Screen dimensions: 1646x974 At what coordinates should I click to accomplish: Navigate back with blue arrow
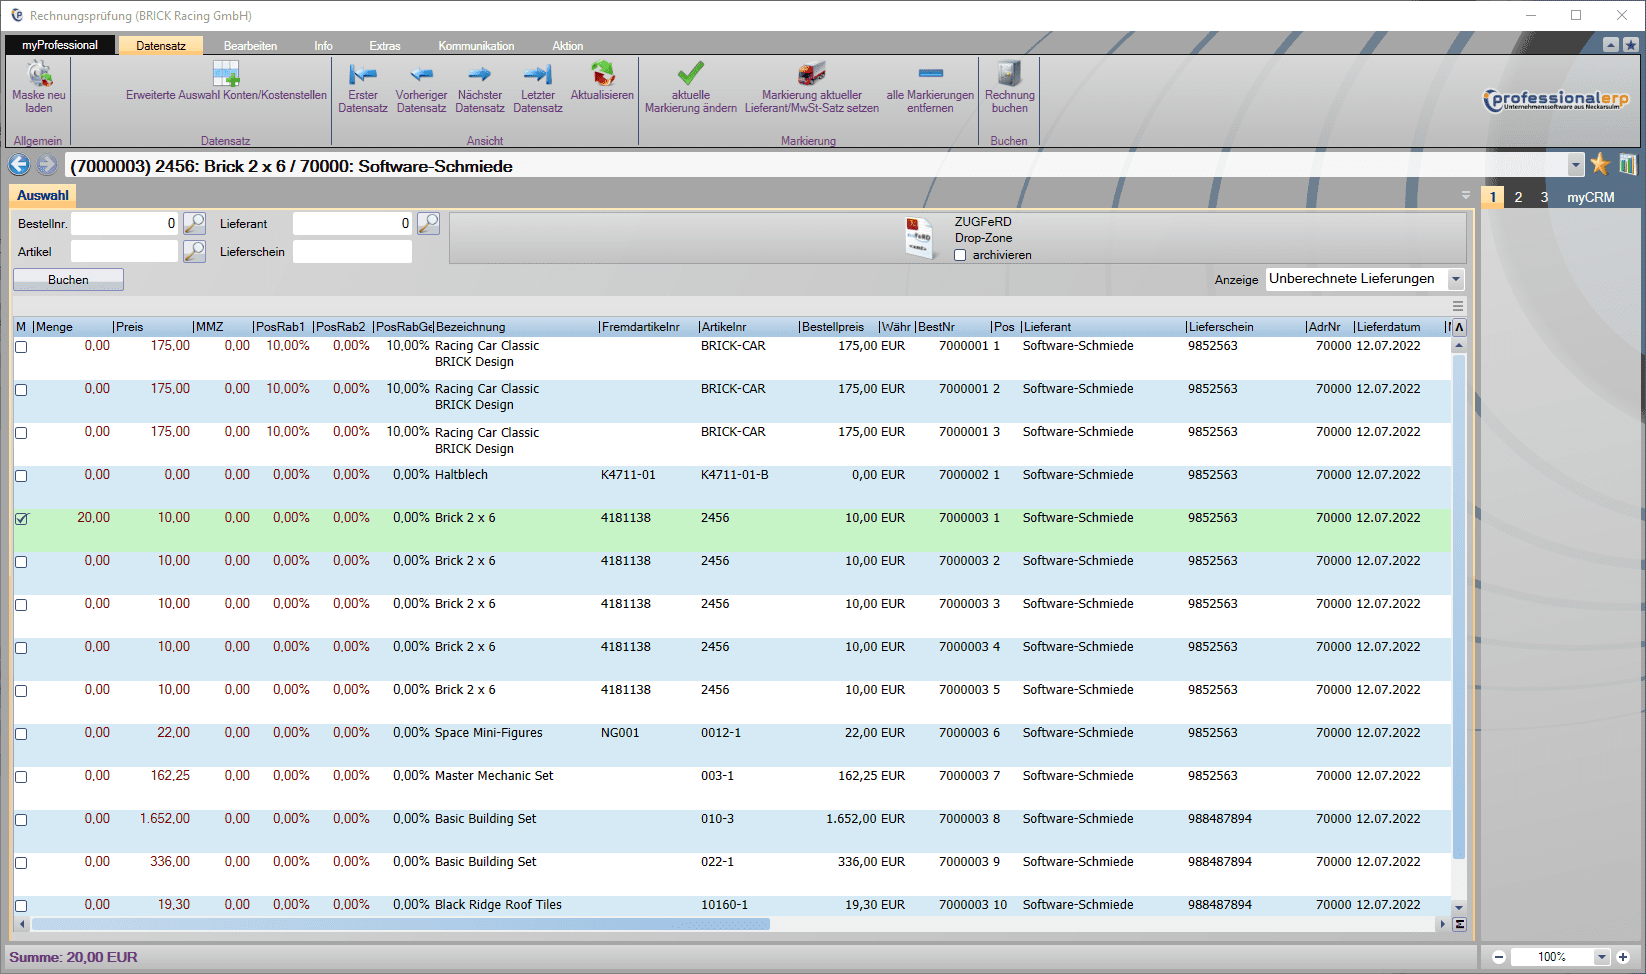19,165
